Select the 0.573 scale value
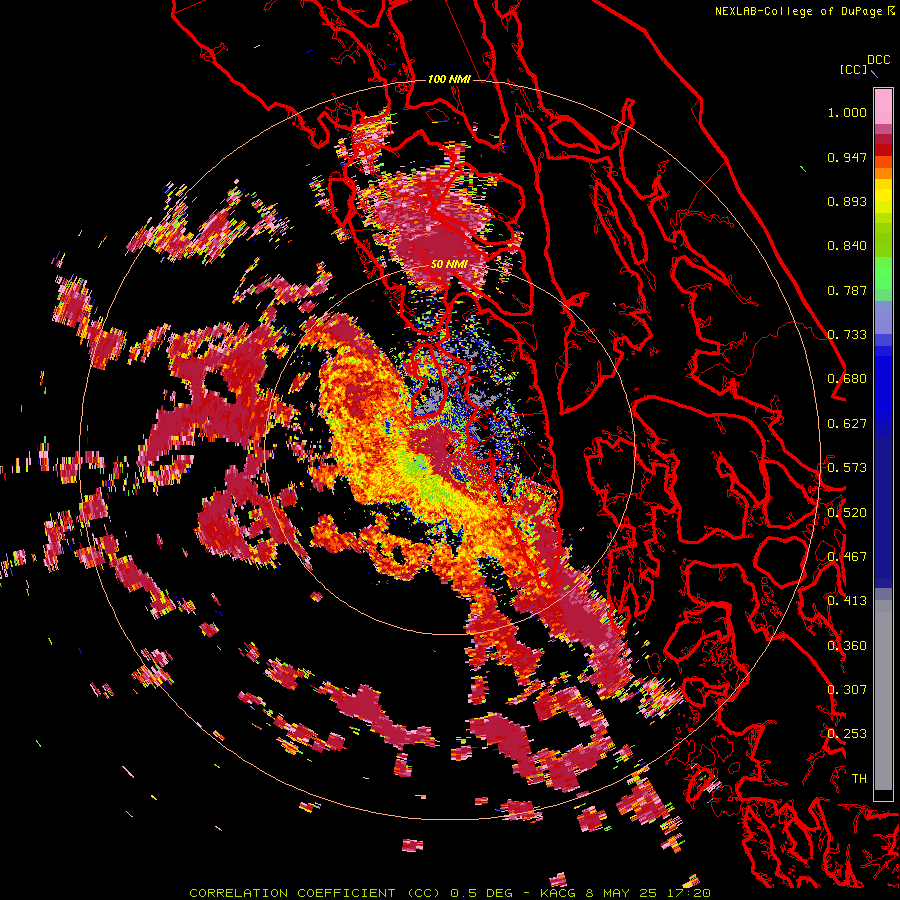Viewport: 900px width, 900px height. [847, 468]
